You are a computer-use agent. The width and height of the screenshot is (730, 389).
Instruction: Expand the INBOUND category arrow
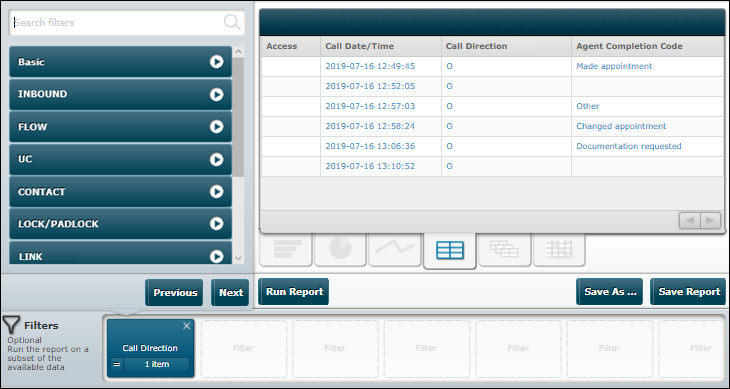(216, 94)
